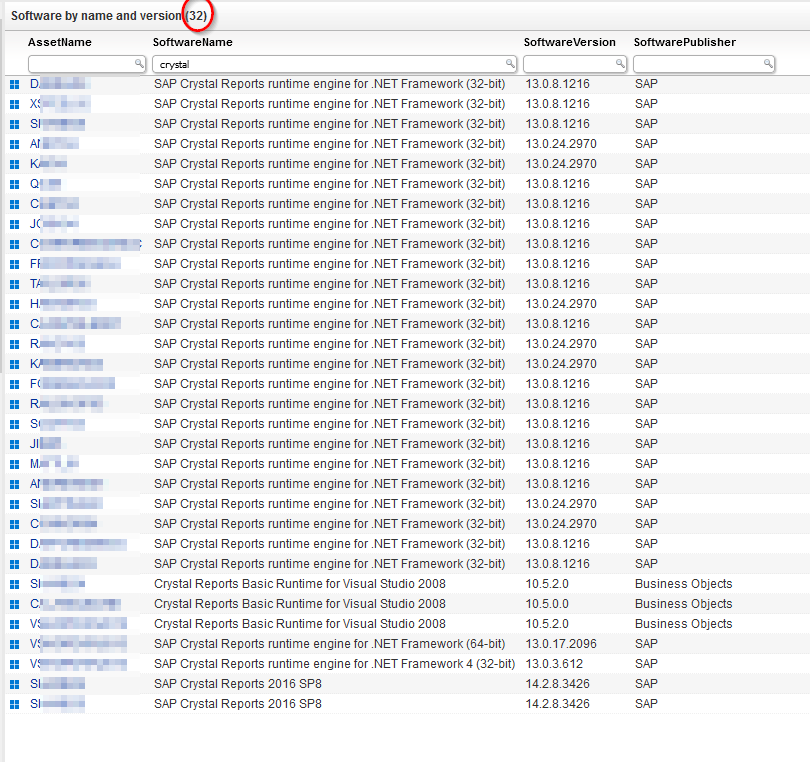
Task: Click the Windows icon on the last table row
Action: 14,704
